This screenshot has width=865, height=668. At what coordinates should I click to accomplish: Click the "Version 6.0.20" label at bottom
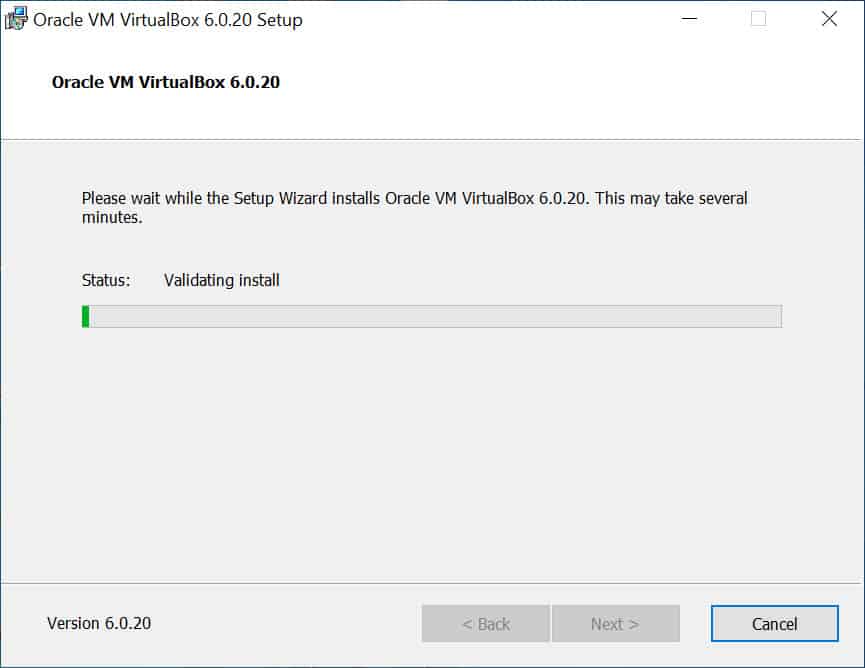[99, 624]
